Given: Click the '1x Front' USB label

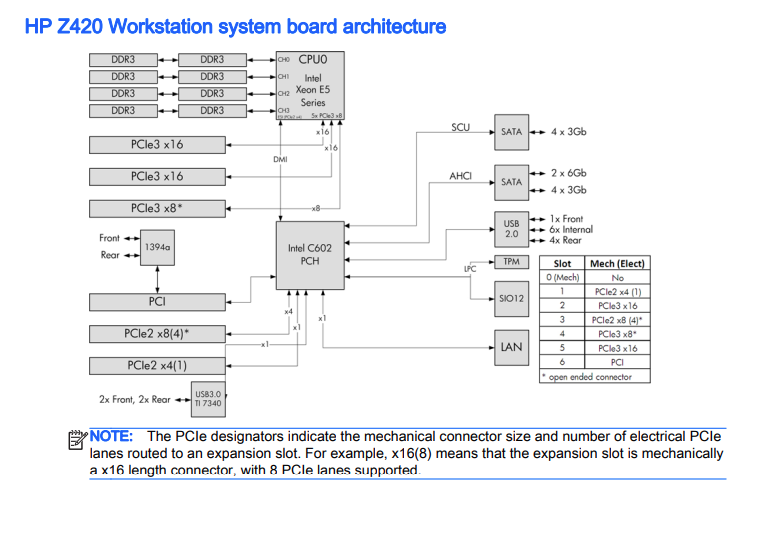Looking at the screenshot, I should 566,219.
